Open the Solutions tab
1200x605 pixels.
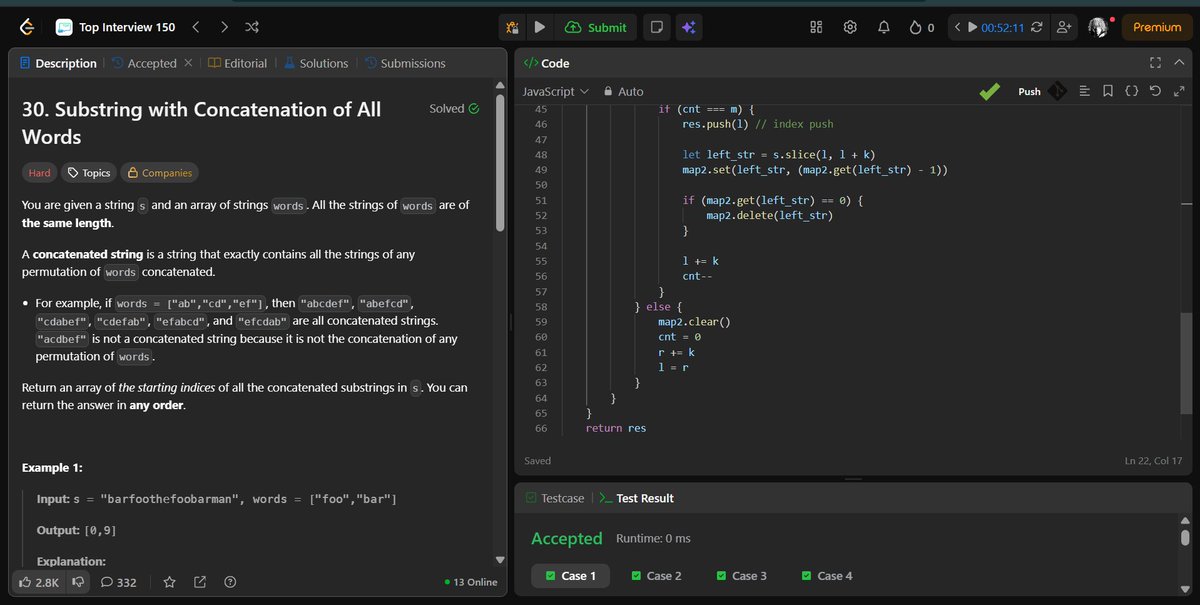[316, 63]
